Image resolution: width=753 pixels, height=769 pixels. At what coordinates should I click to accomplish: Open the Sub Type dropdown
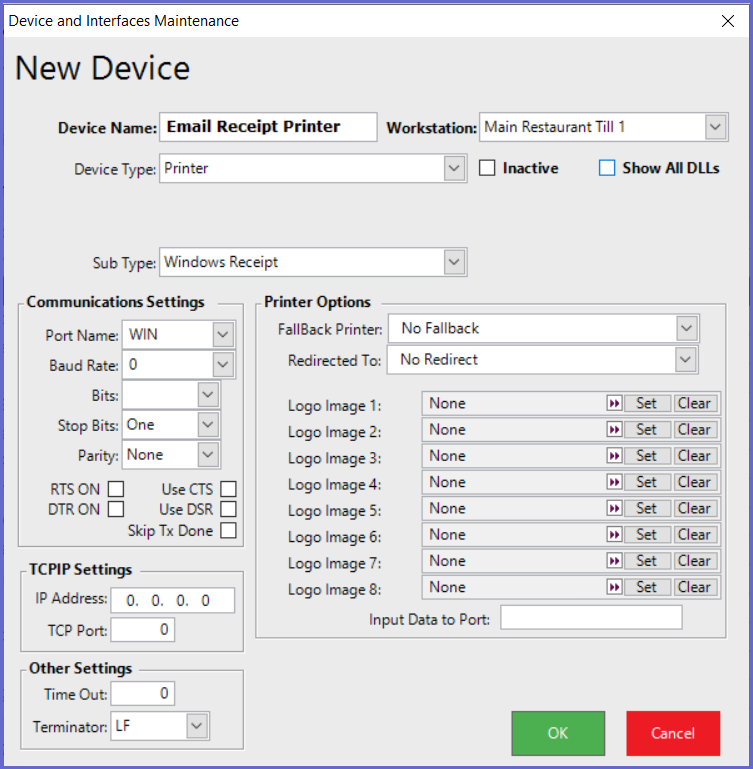pos(455,262)
